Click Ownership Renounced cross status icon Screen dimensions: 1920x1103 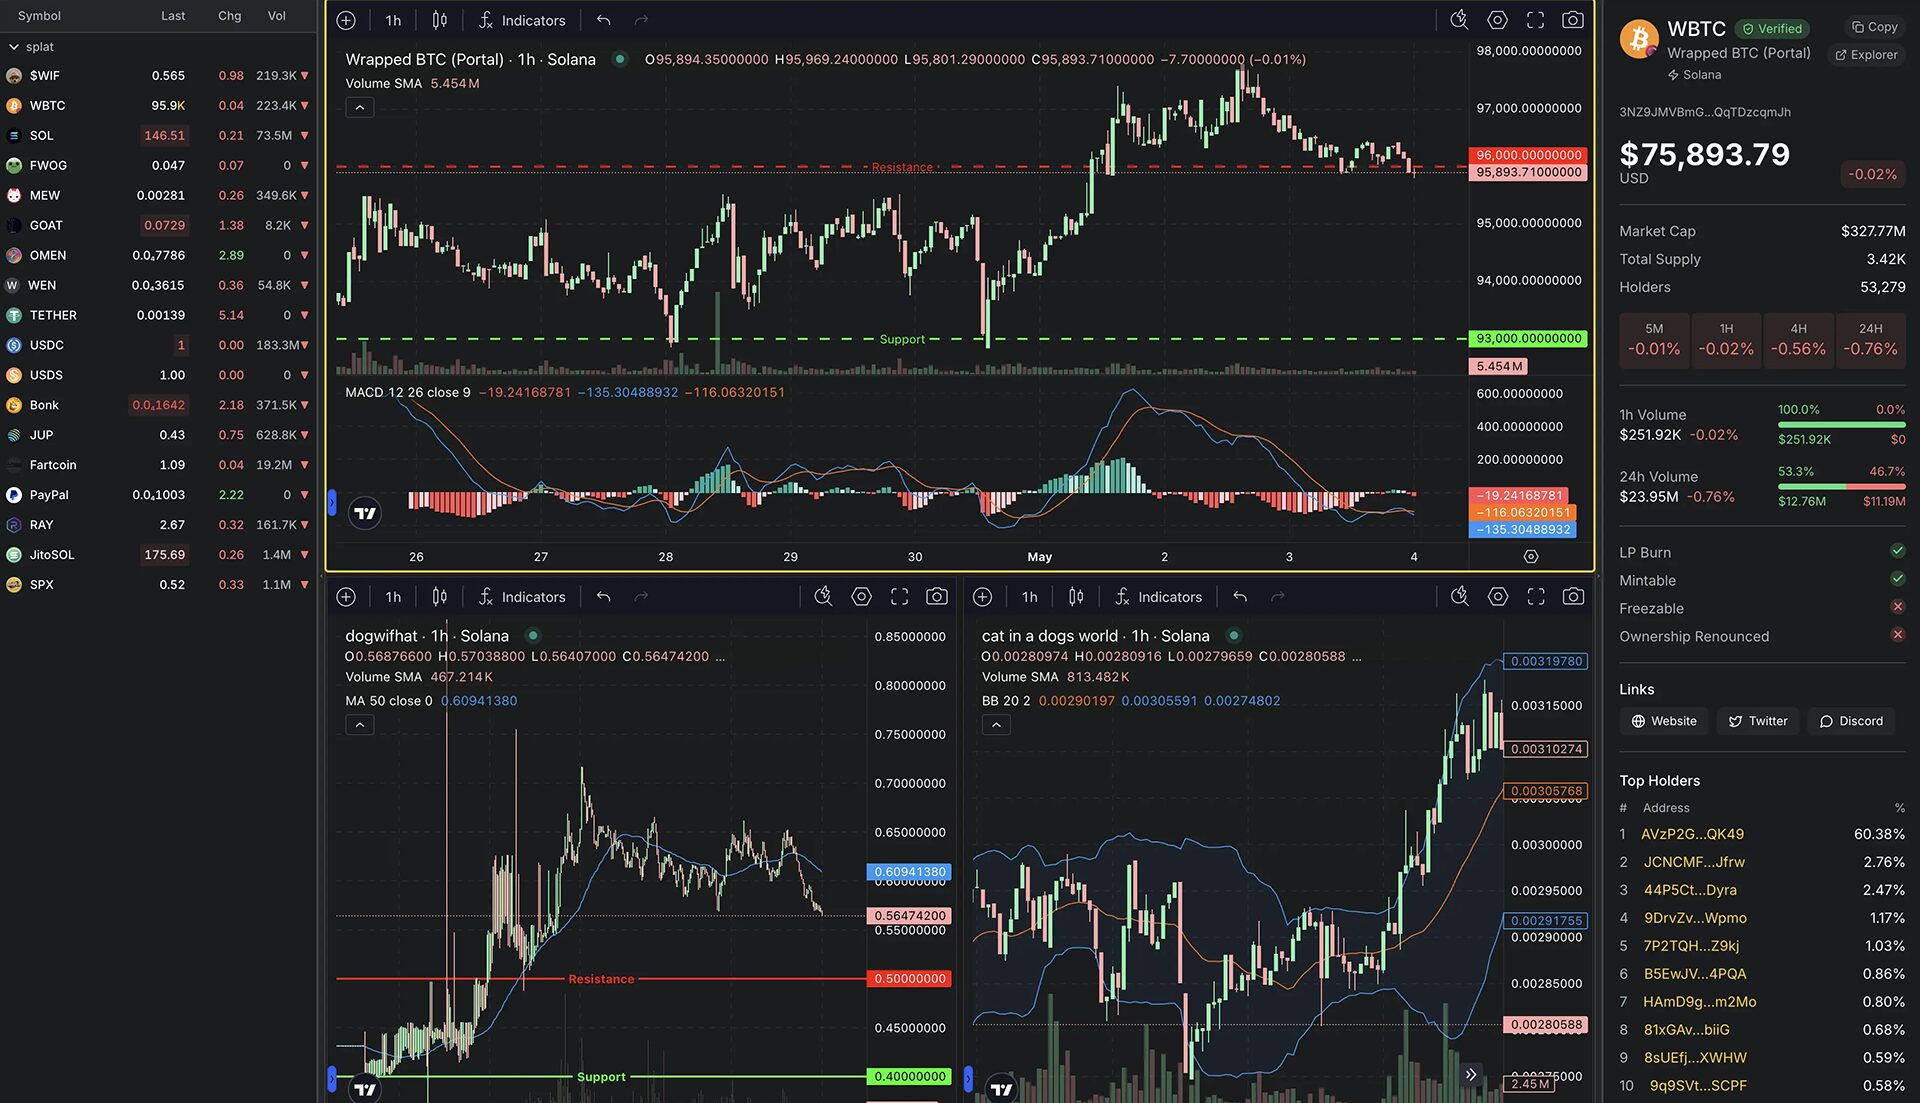(1897, 635)
